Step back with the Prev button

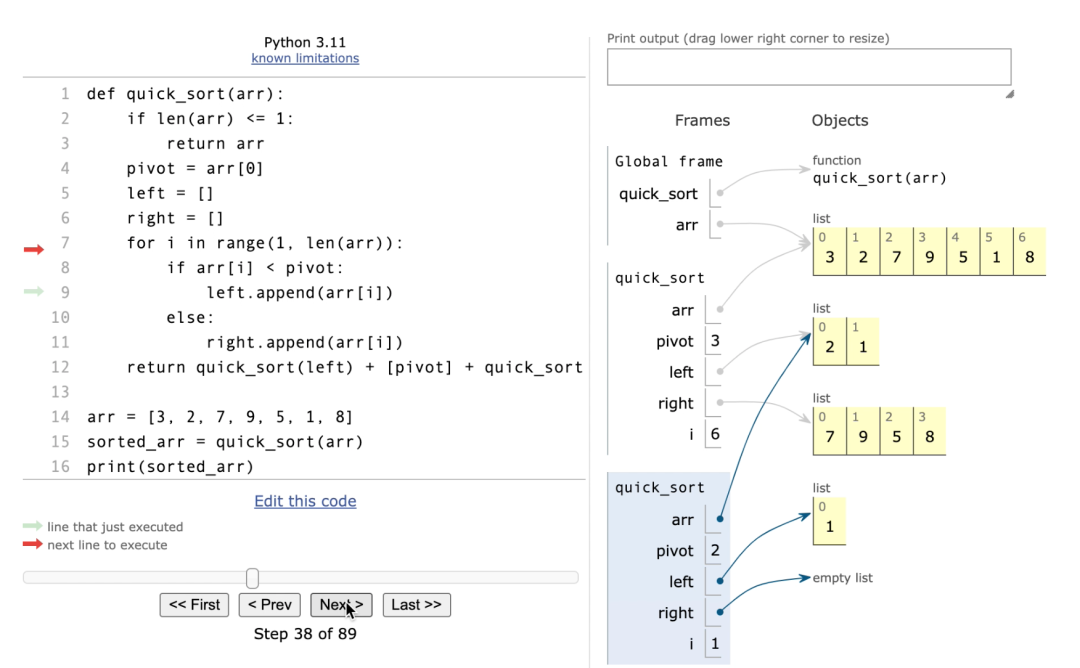pos(269,605)
